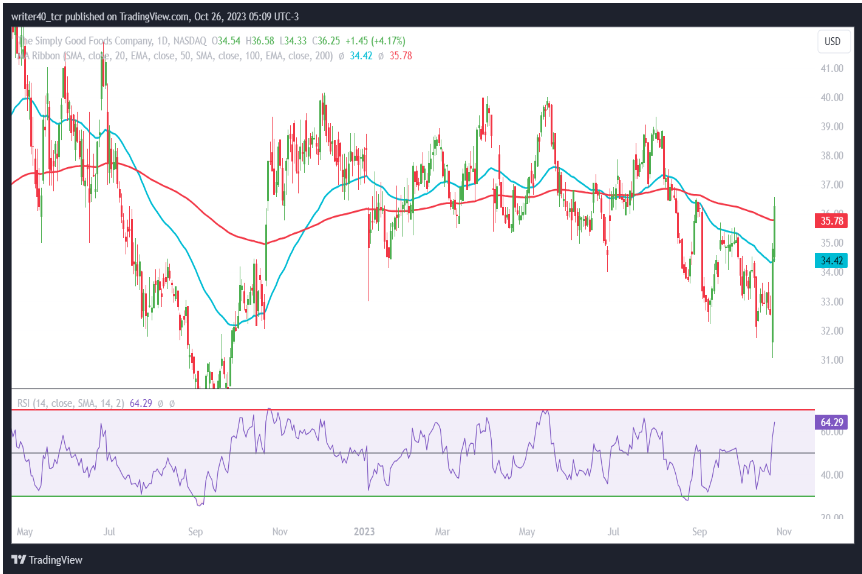862x574 pixels.
Task: Click the blue 34.42 price label
Action: (x=831, y=261)
